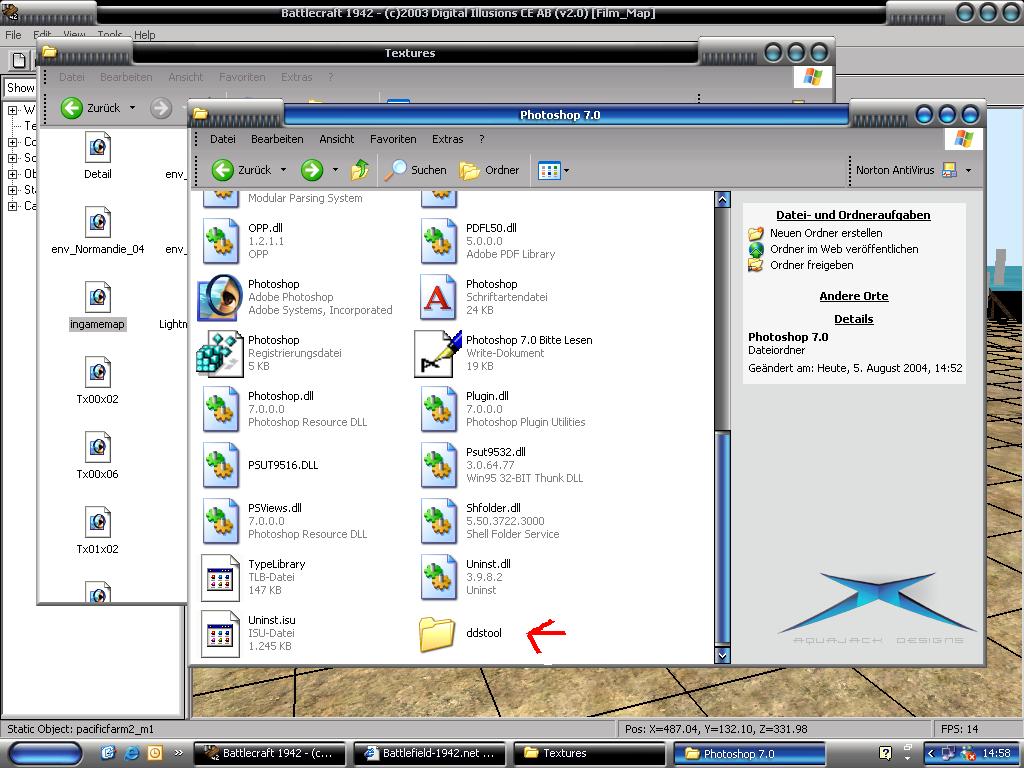Open the Datei menu in Photoshop 7.0 window
Viewport: 1024px width, 768px height.
222,138
